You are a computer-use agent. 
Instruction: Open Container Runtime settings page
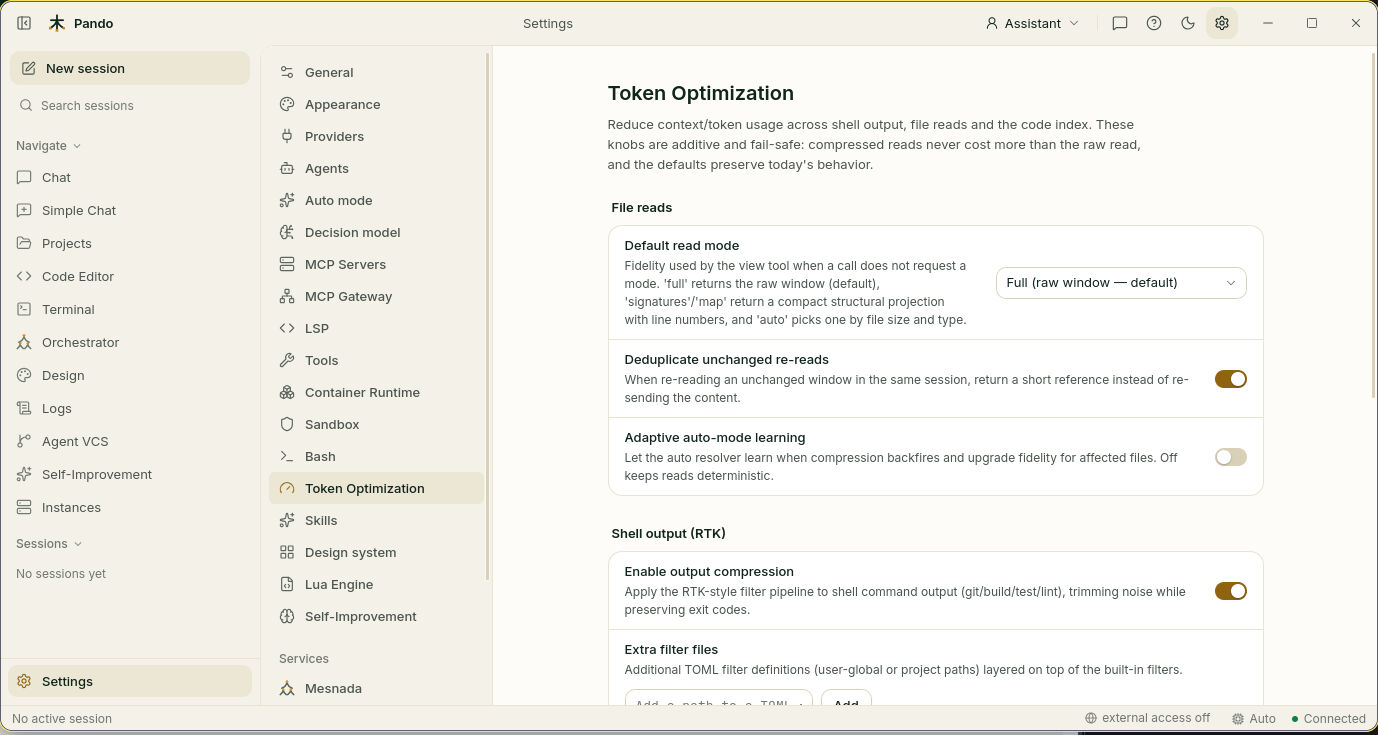coord(376,392)
